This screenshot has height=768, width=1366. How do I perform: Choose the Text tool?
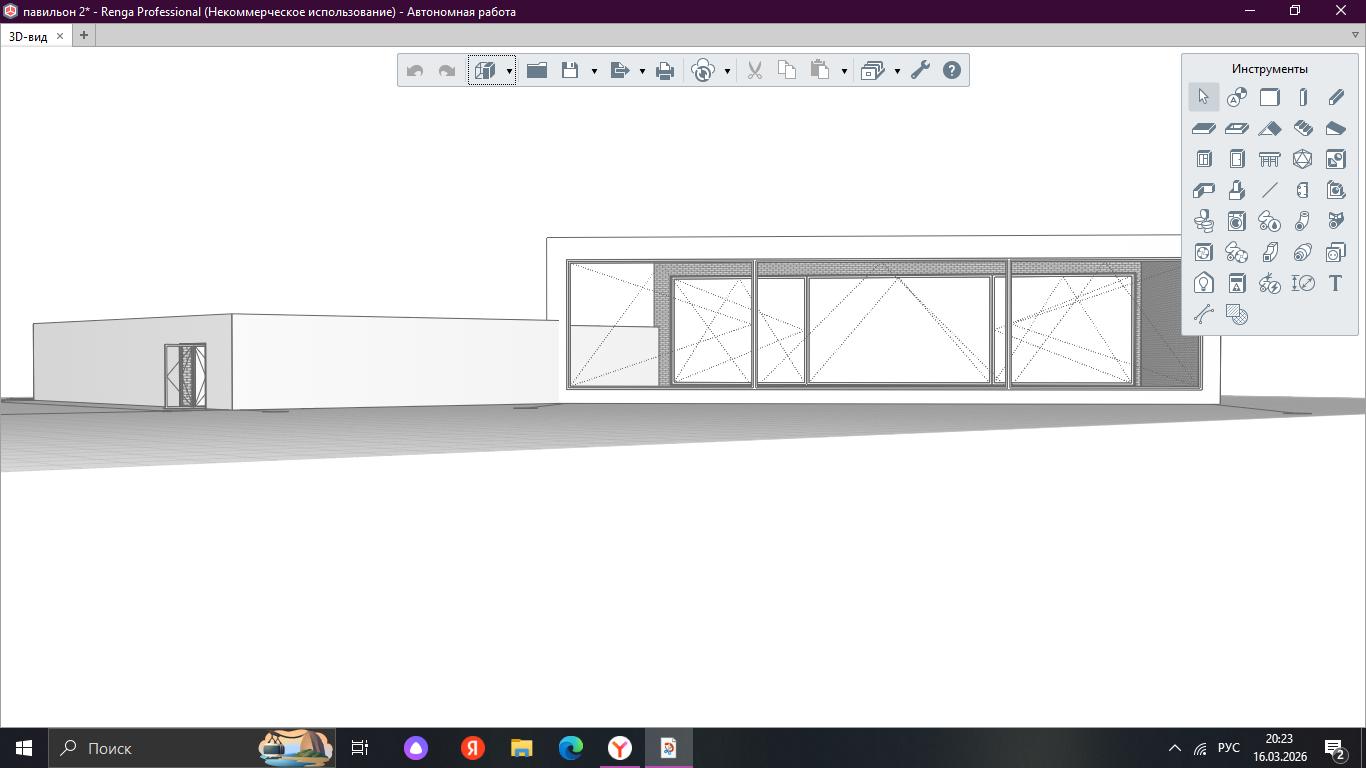tap(1335, 283)
